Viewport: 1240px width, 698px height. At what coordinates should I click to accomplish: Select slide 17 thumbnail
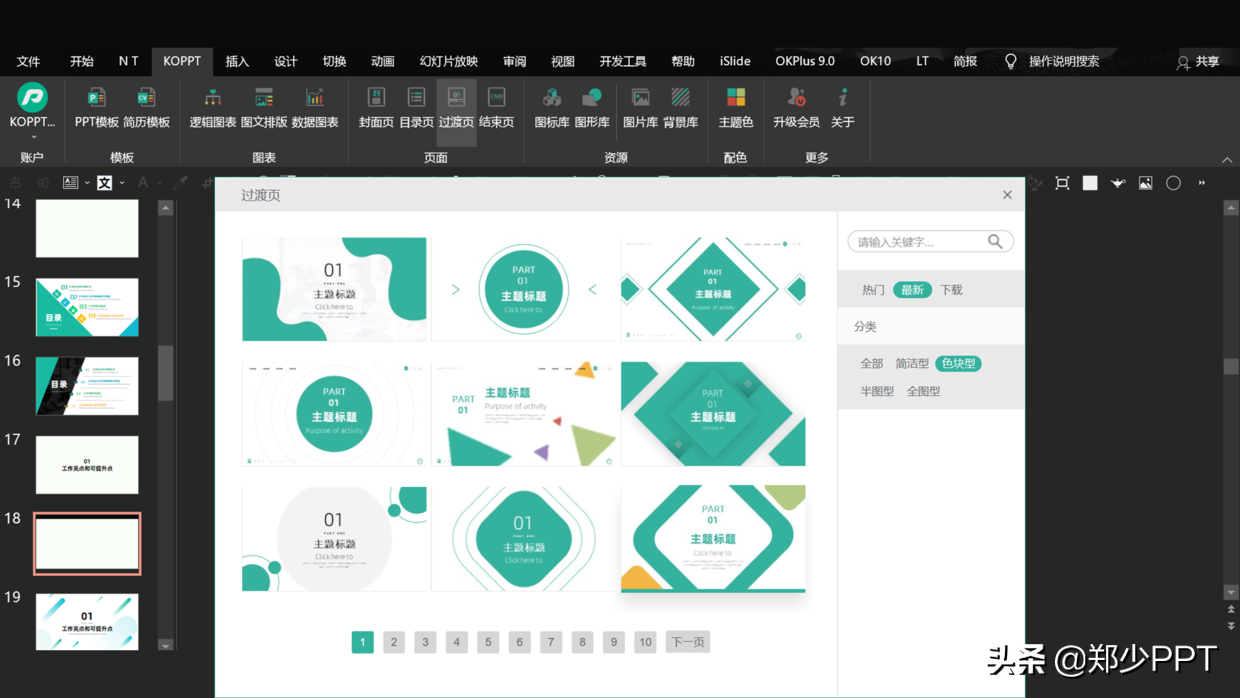(87, 465)
